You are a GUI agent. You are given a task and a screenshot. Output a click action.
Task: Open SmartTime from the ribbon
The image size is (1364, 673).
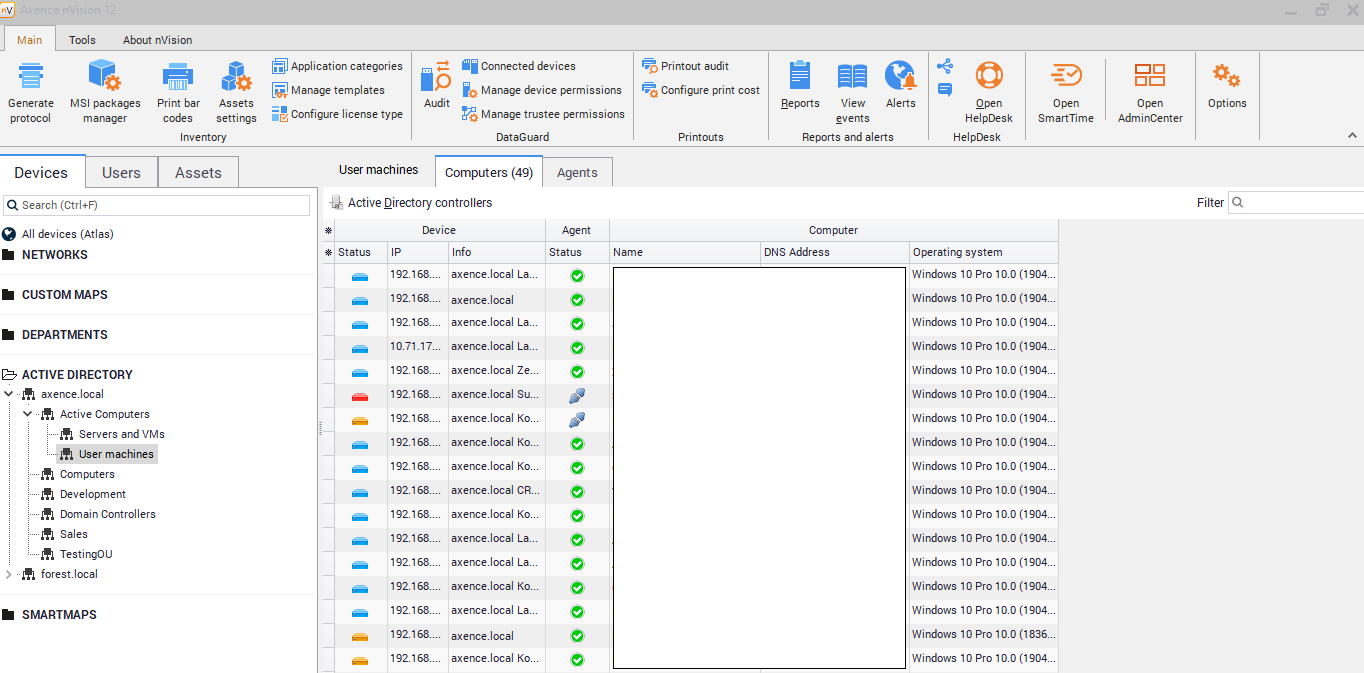click(x=1066, y=78)
